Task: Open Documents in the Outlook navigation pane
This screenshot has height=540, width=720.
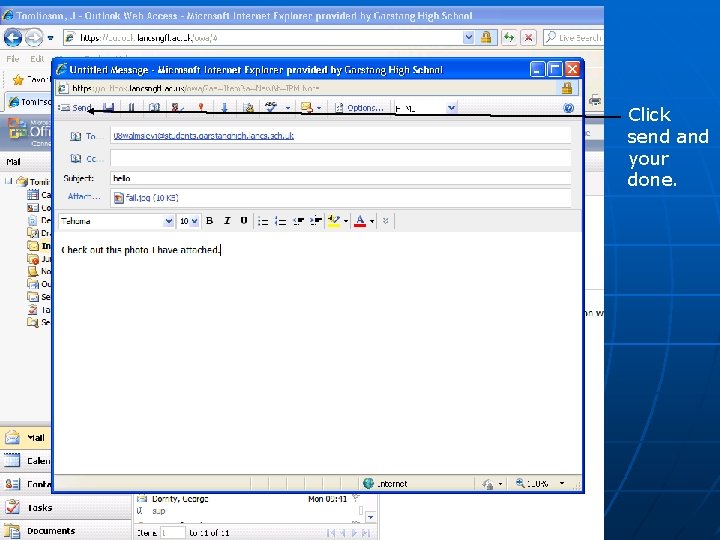Action: pyautogui.click(x=66, y=531)
